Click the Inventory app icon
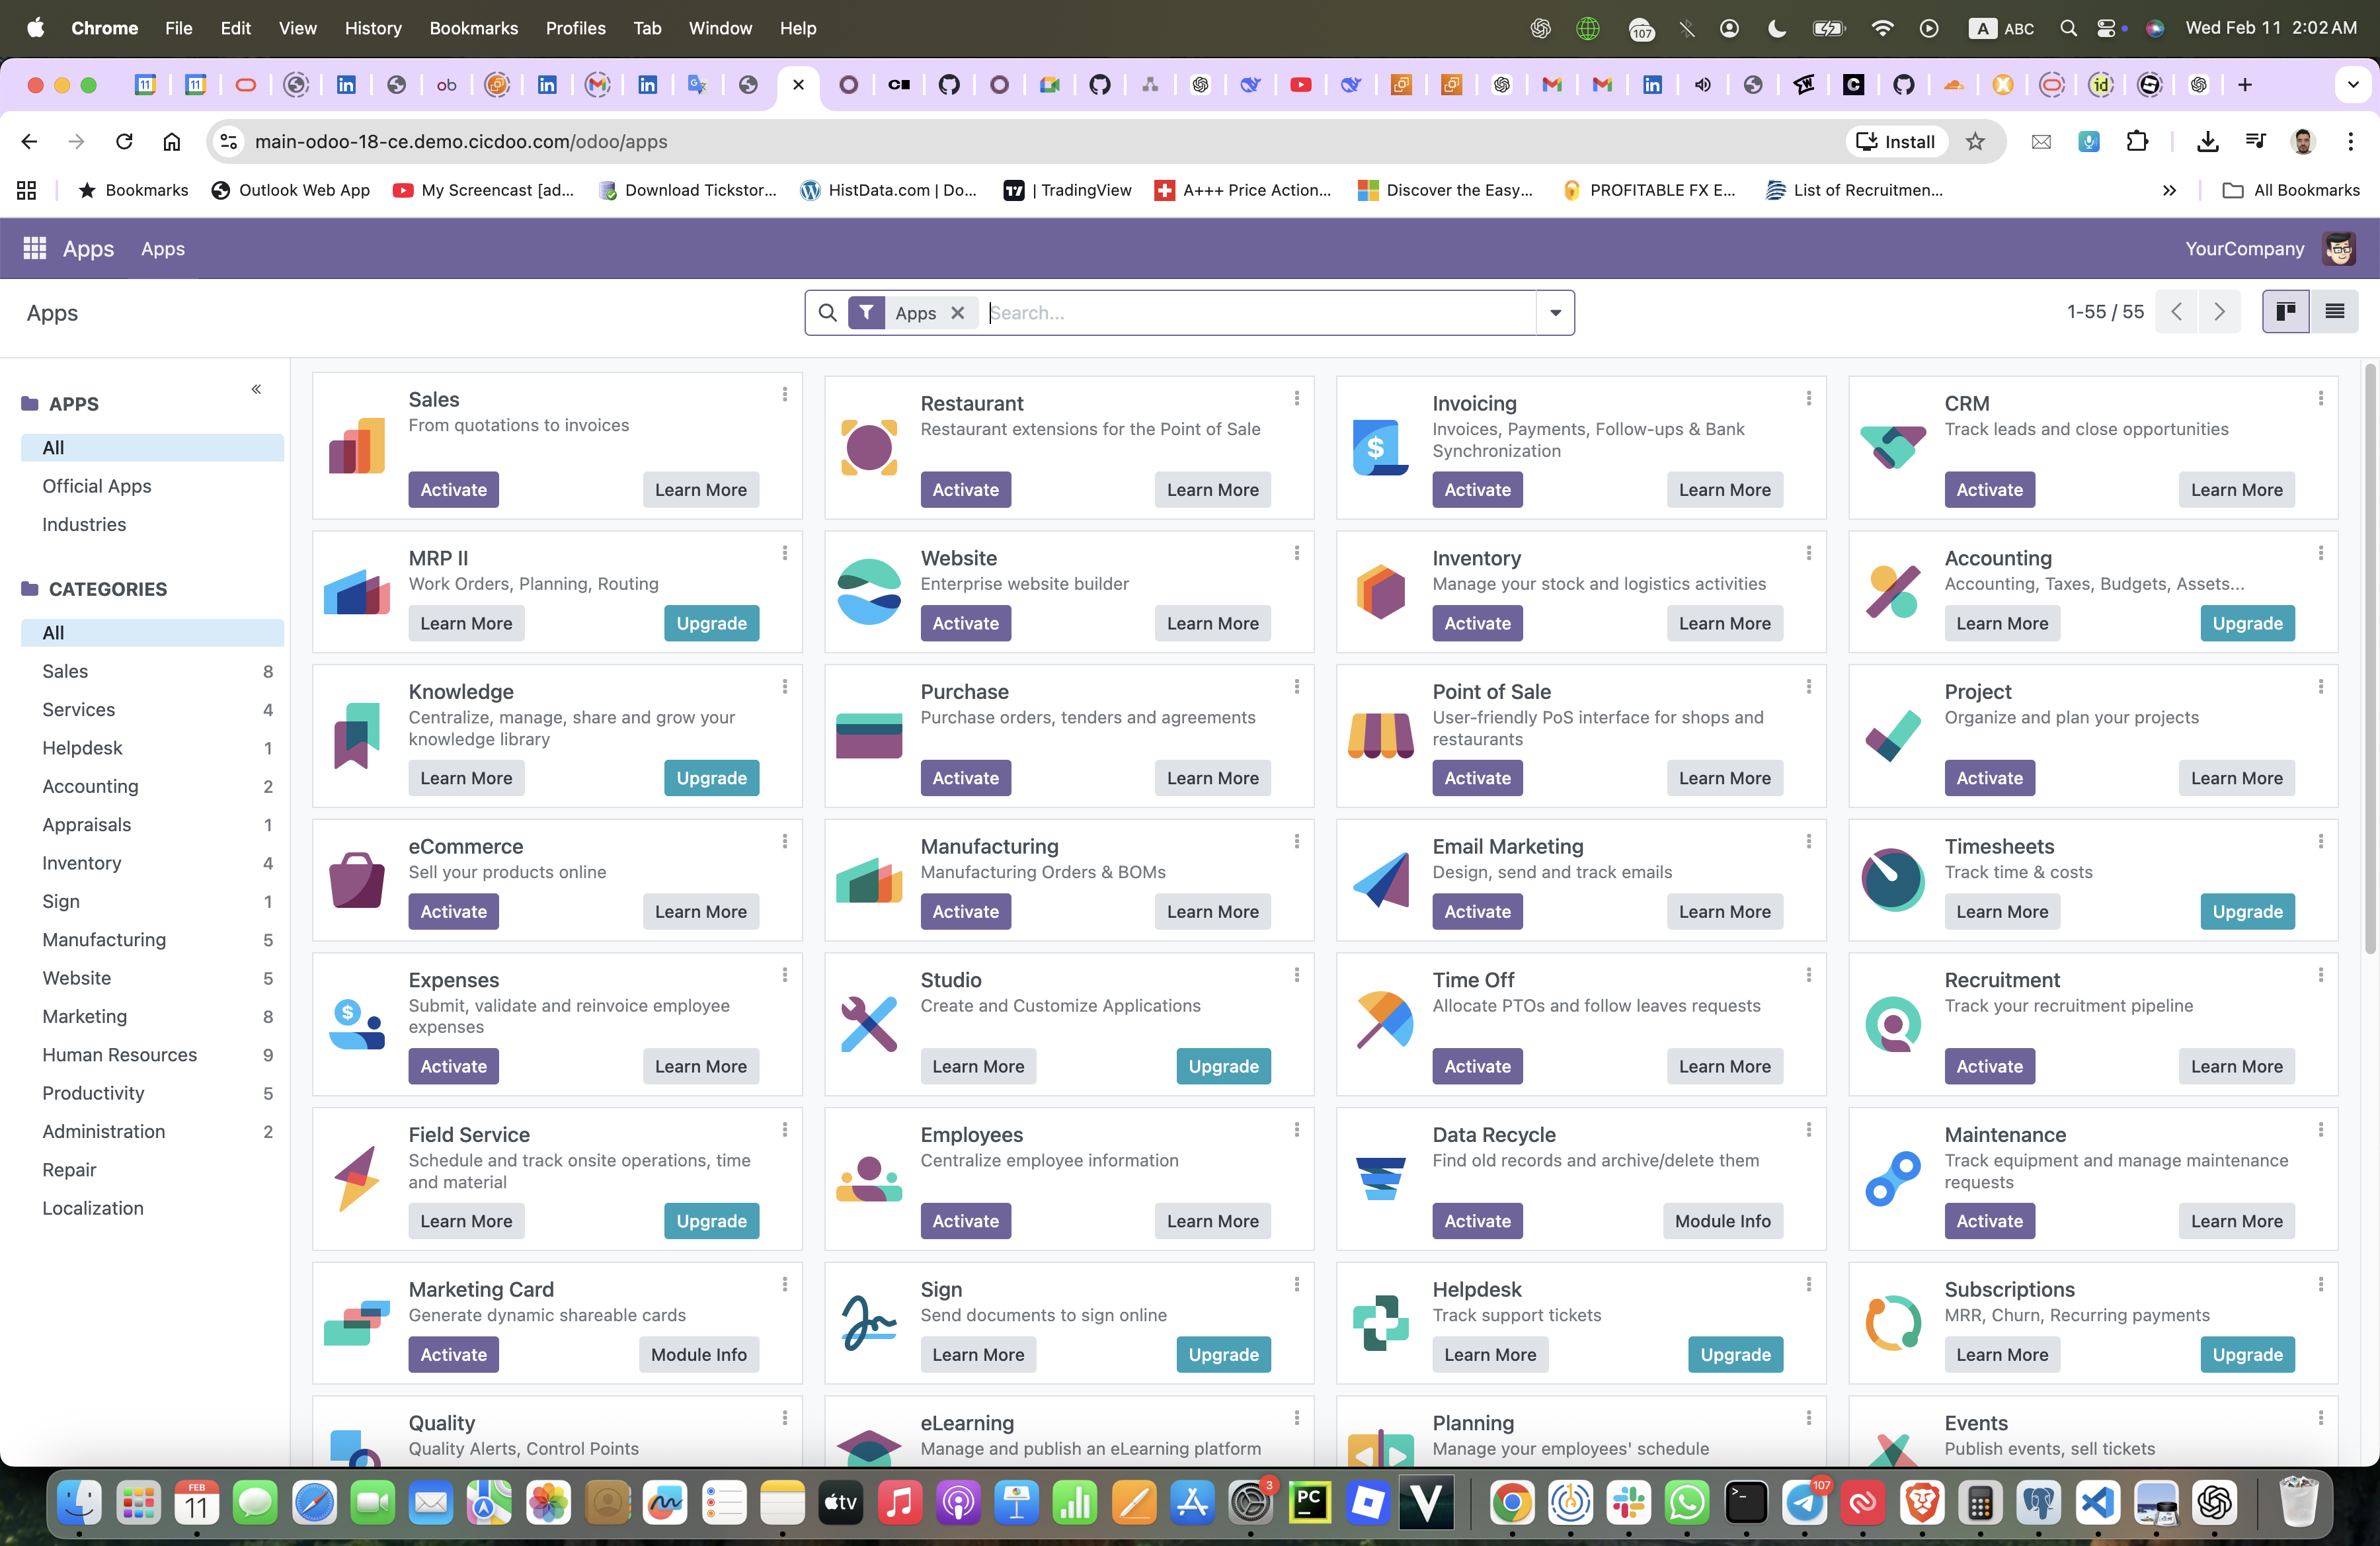 coord(1380,591)
